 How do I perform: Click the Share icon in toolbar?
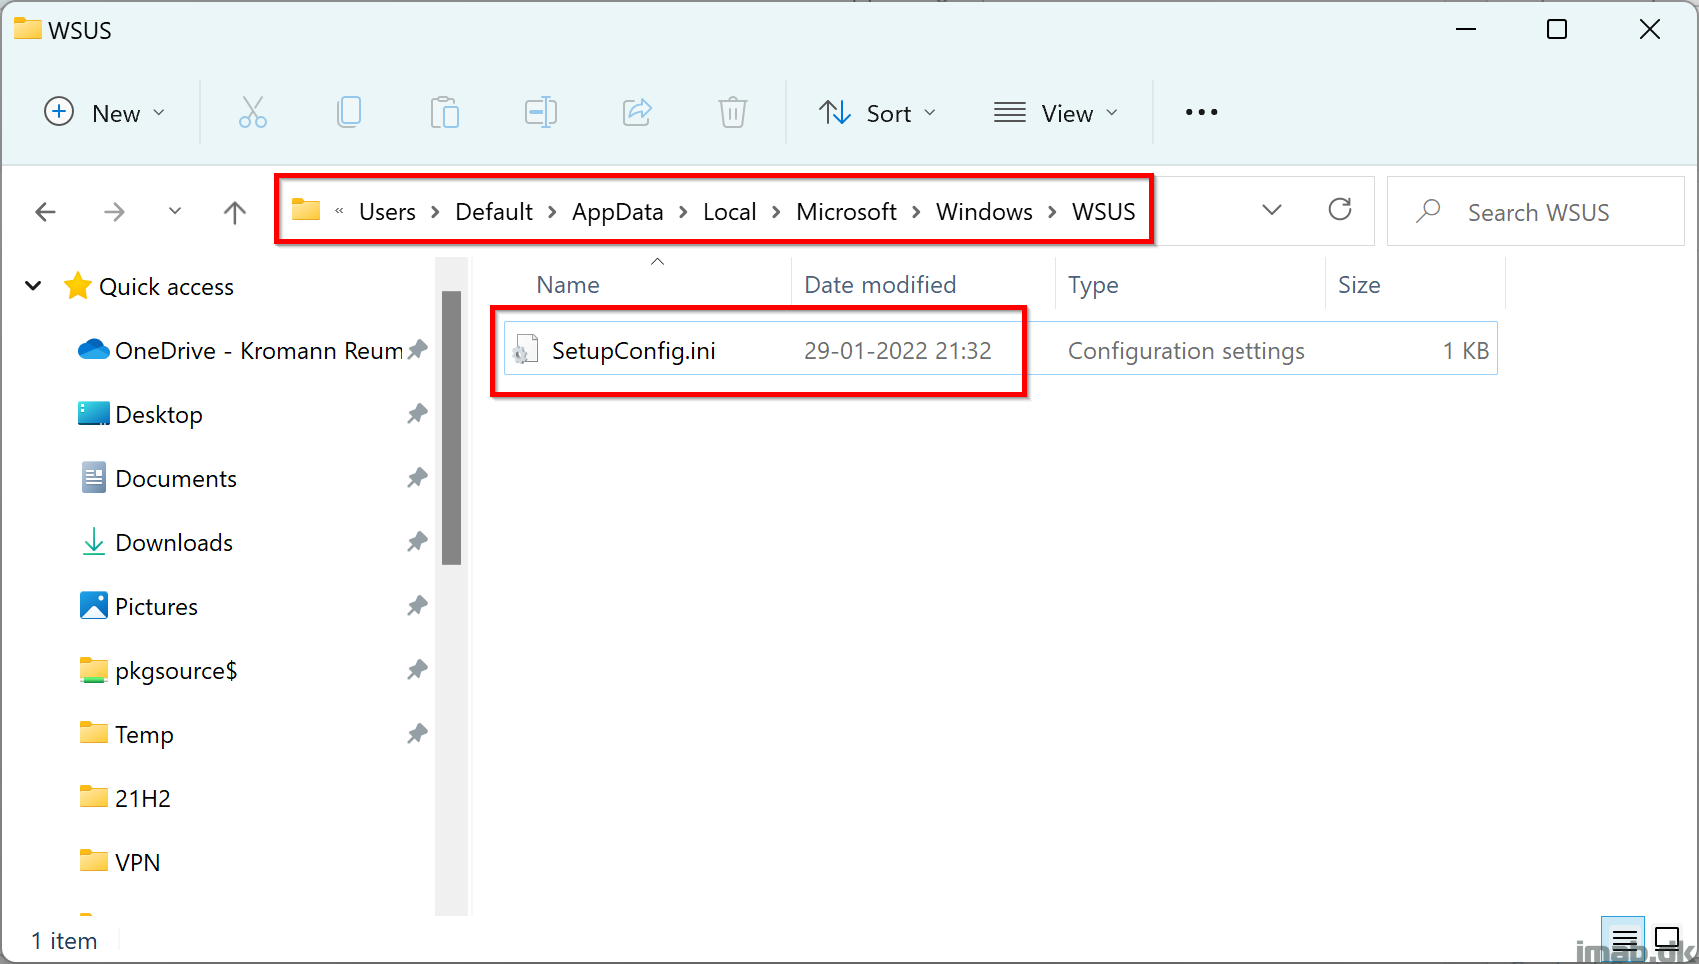coord(637,113)
